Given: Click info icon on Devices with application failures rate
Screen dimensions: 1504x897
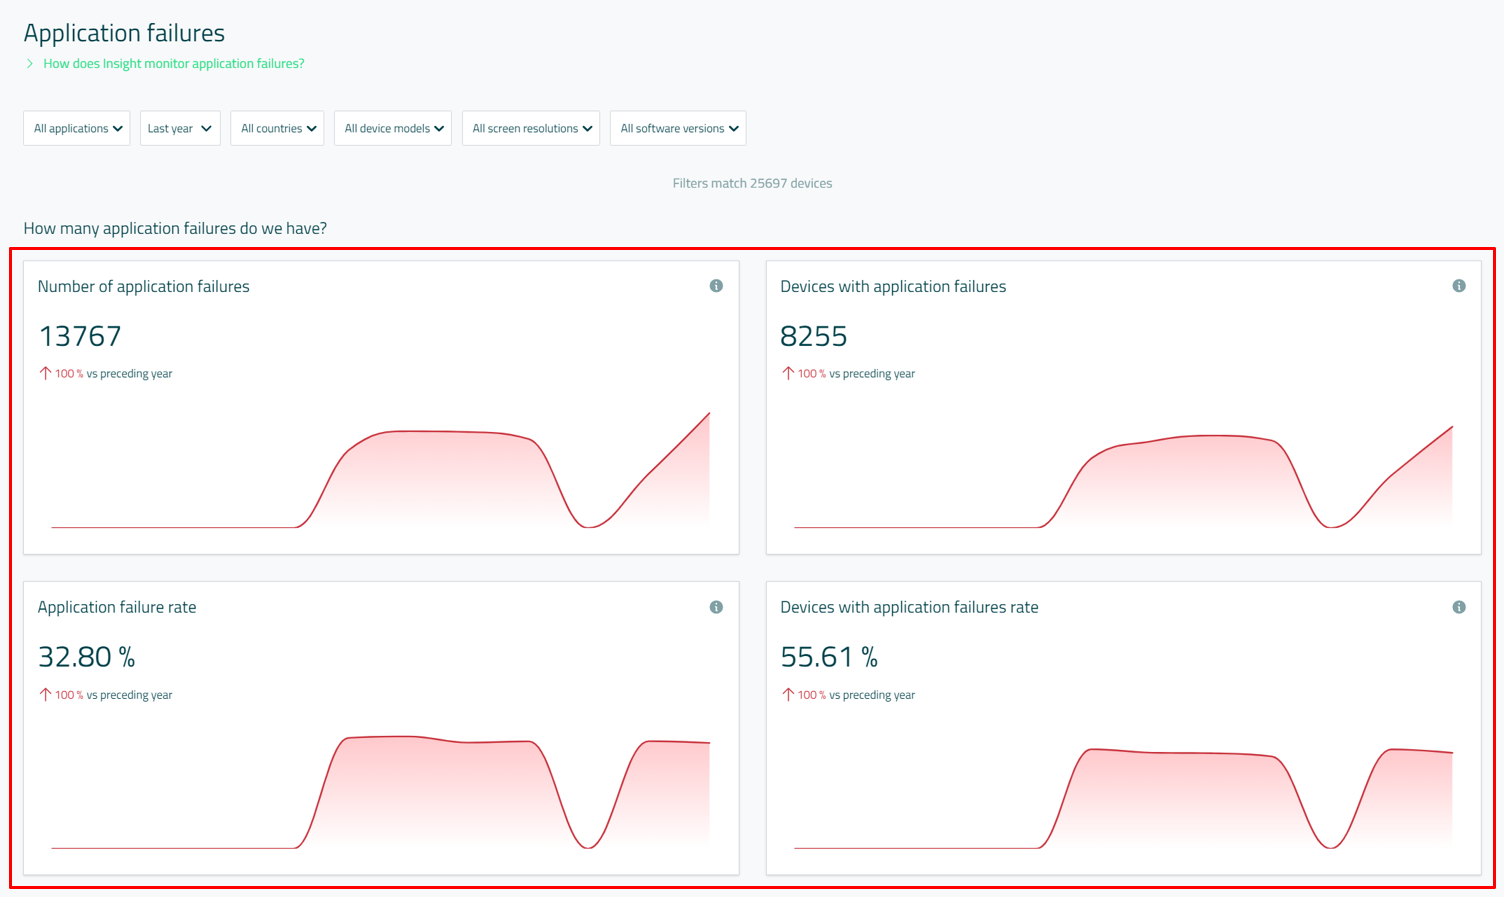Looking at the screenshot, I should [1459, 607].
